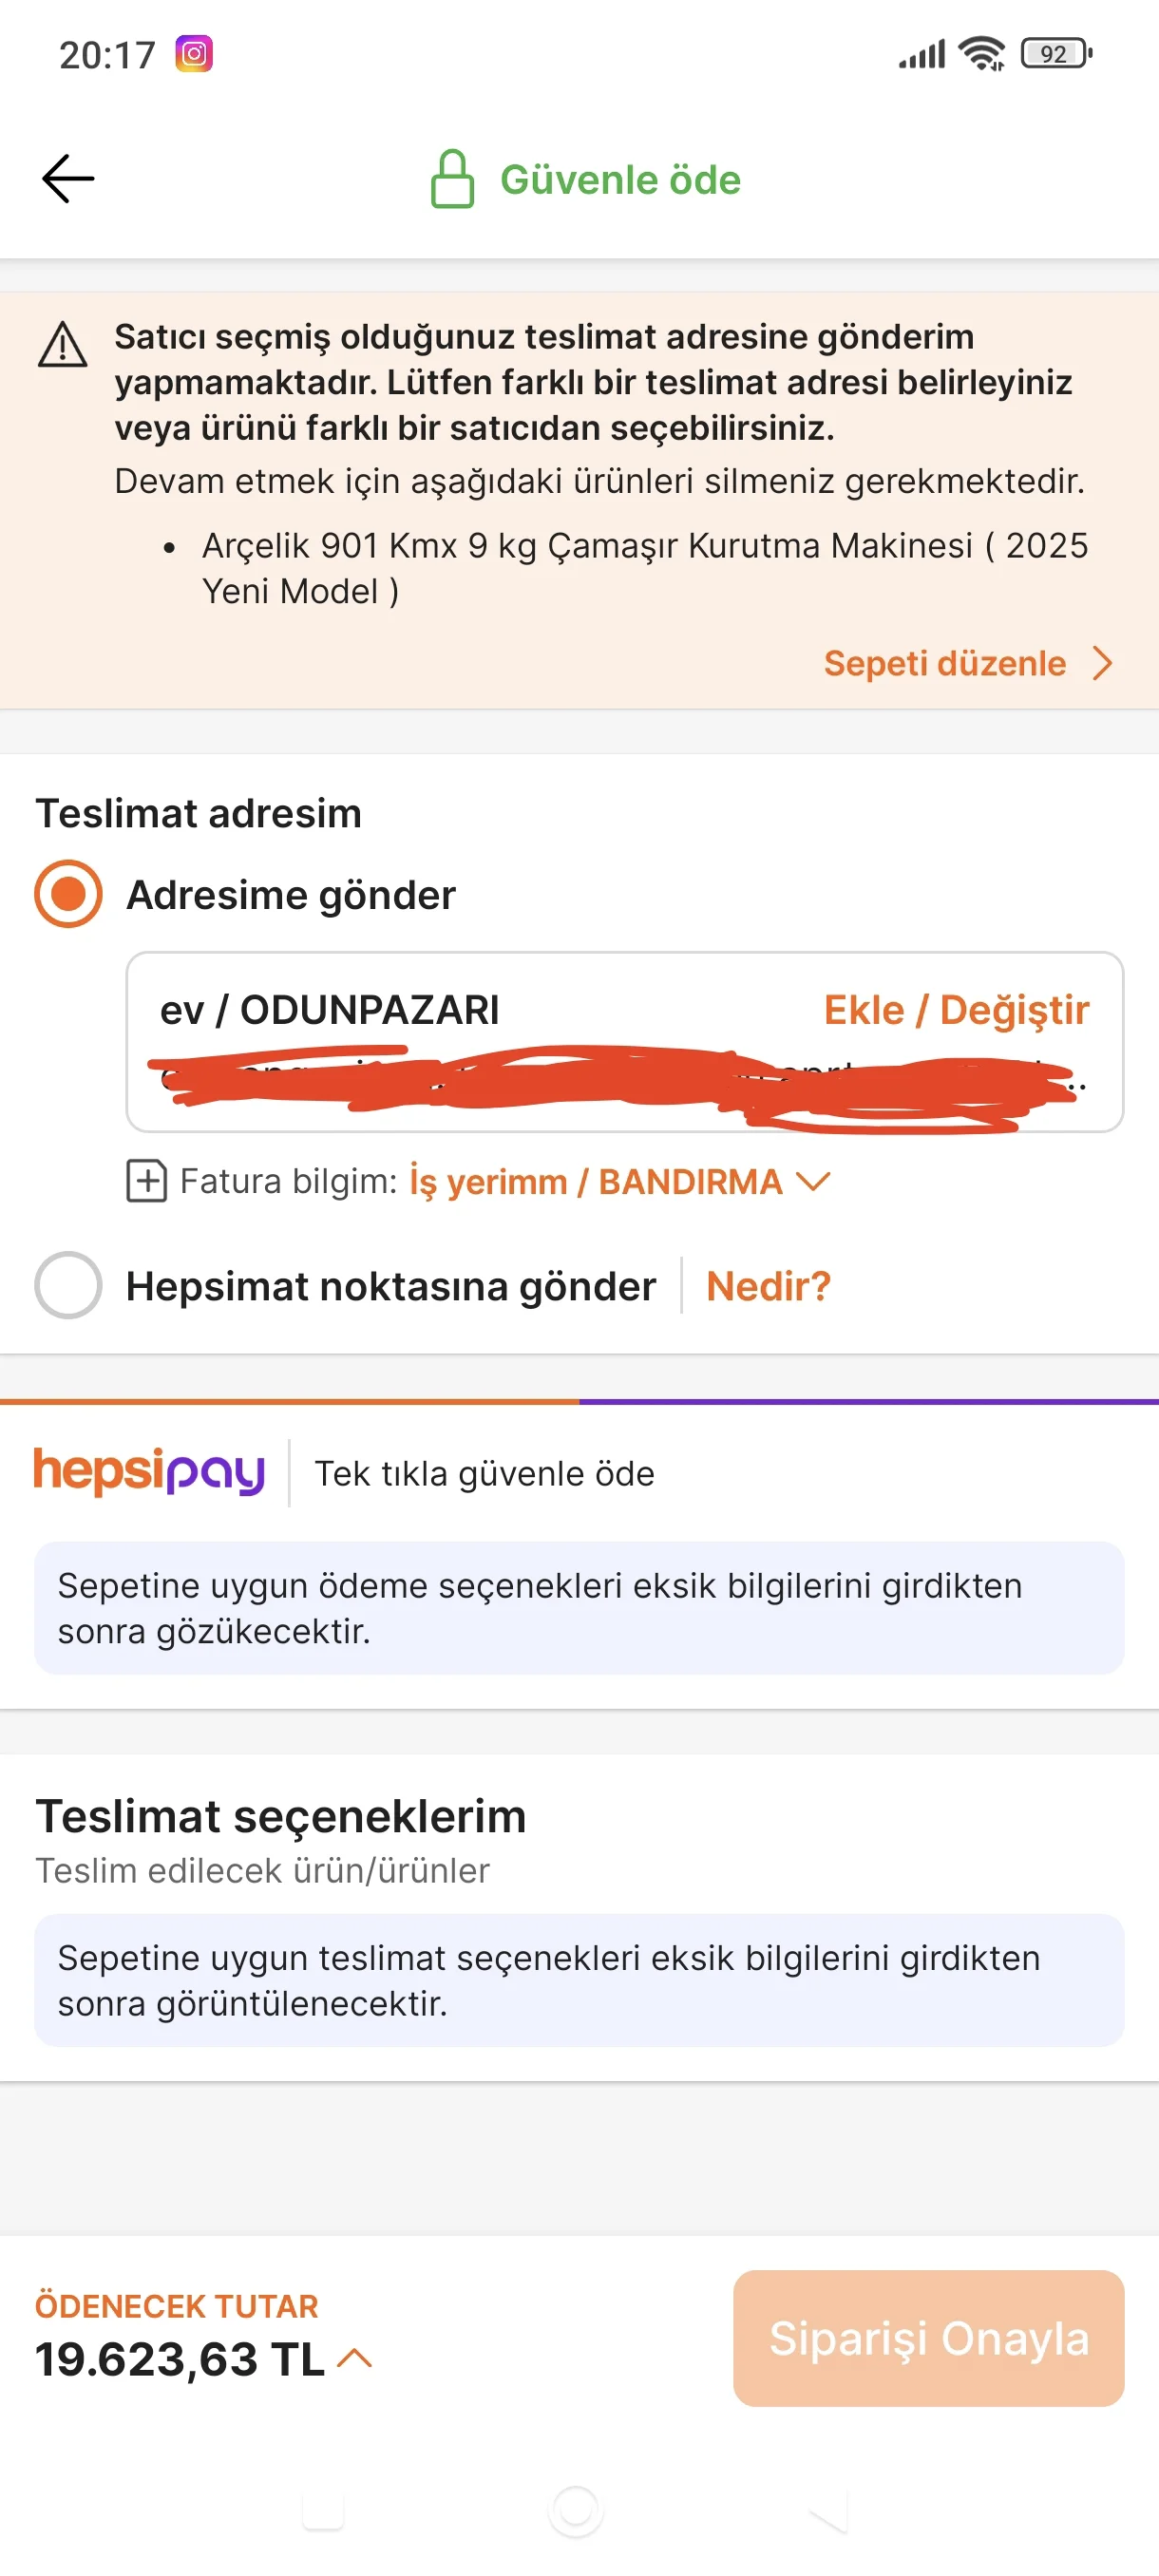Select the Adresime gönder radio button

coord(68,894)
